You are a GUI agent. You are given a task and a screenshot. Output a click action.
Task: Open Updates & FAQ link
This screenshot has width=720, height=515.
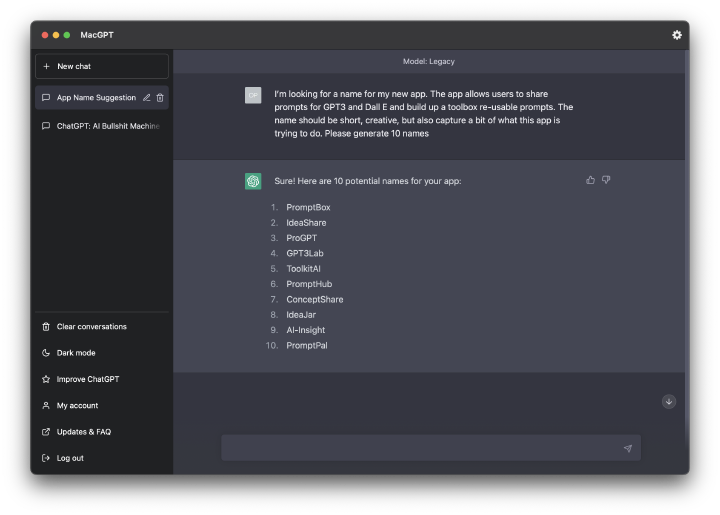(x=102, y=432)
